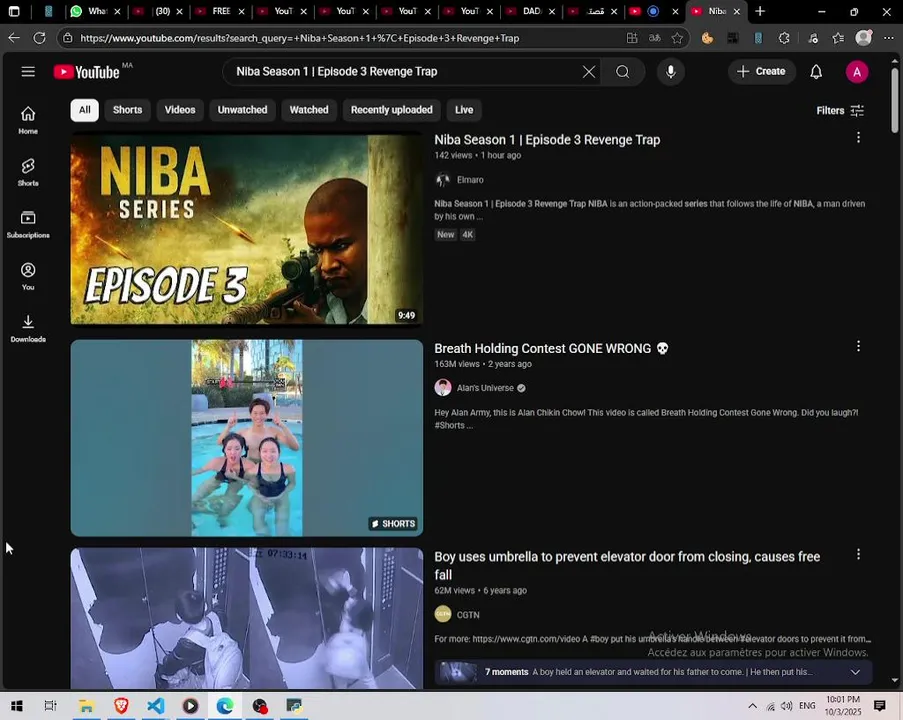Open Shorts from the sidebar
903x720 pixels.
(28, 172)
